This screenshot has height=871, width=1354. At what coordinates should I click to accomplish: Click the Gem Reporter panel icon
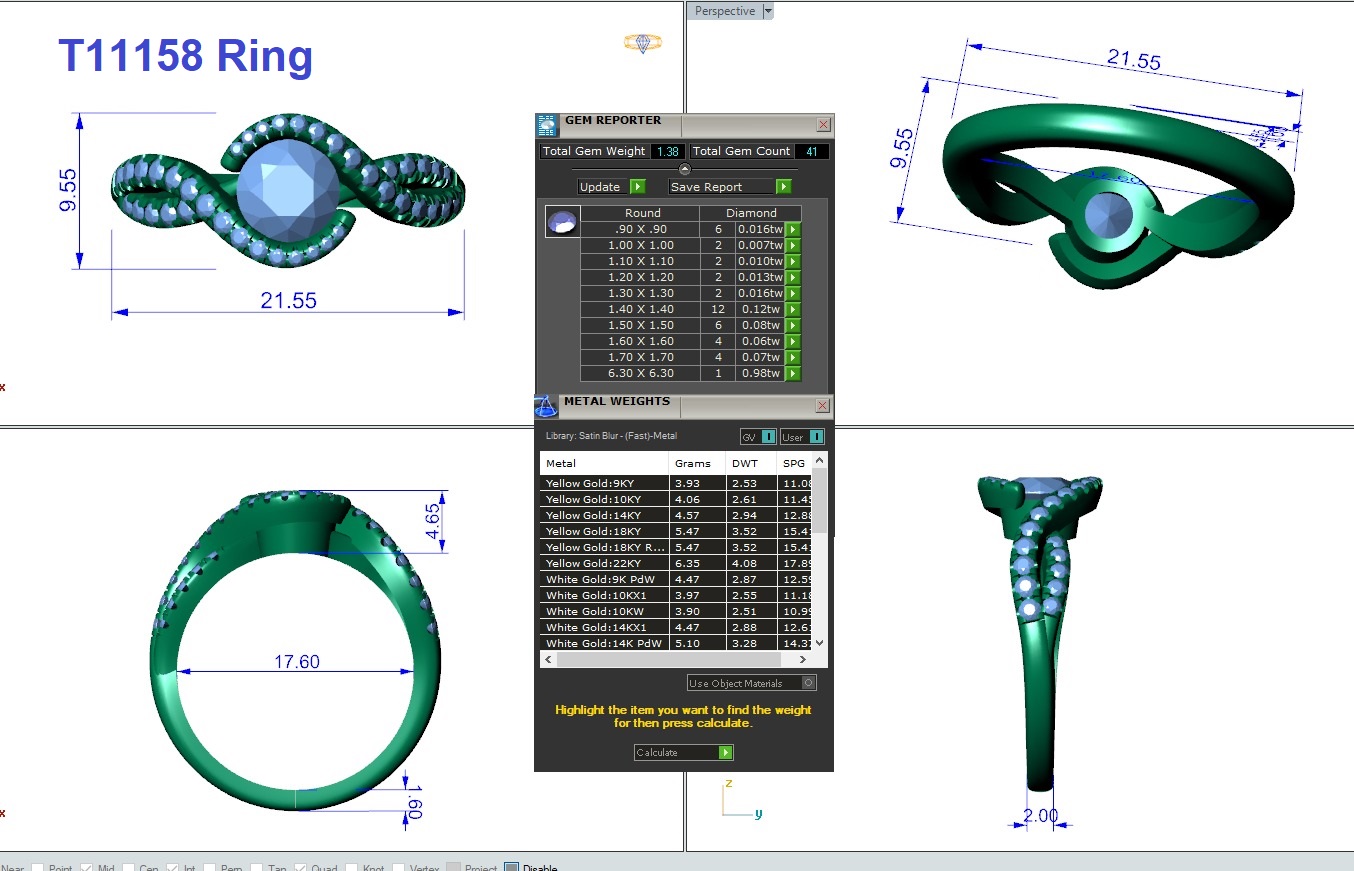(x=546, y=125)
